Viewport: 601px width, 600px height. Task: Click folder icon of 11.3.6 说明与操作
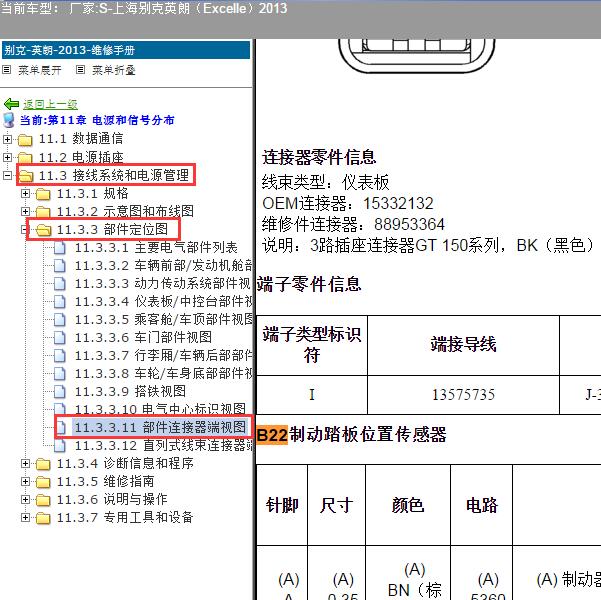[x=43, y=500]
